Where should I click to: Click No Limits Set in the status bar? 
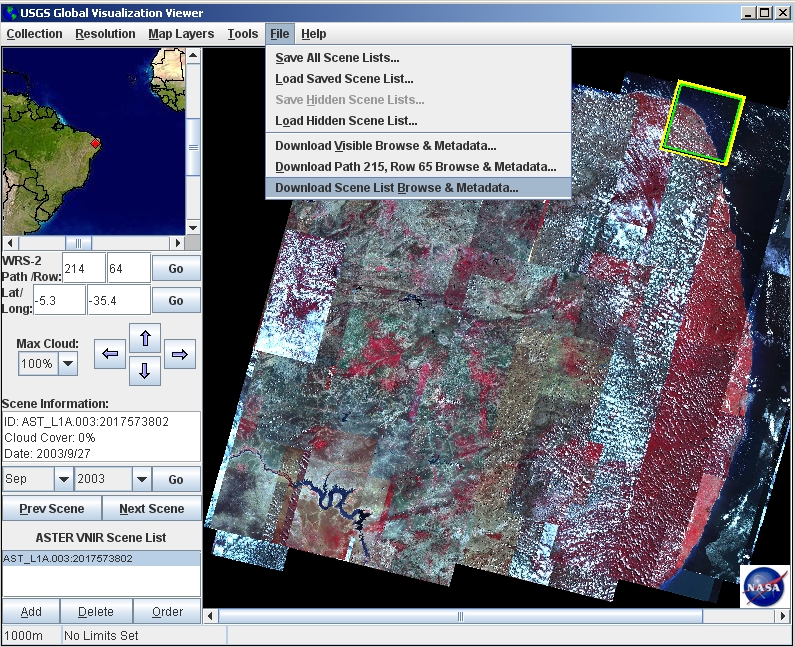101,635
